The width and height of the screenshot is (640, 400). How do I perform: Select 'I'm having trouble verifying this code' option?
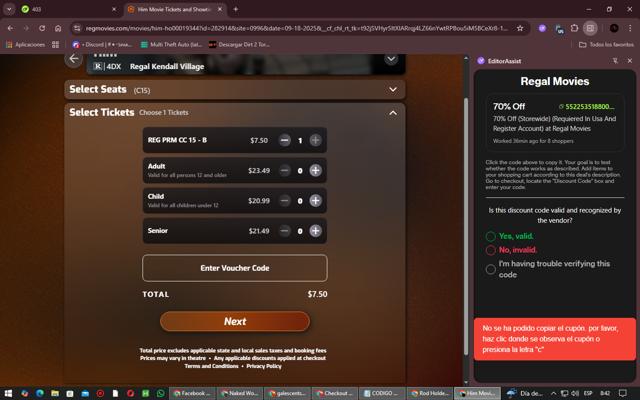pyautogui.click(x=491, y=269)
